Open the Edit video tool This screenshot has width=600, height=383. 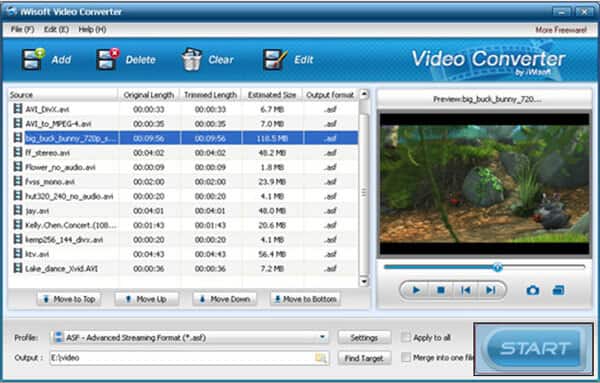(x=275, y=59)
